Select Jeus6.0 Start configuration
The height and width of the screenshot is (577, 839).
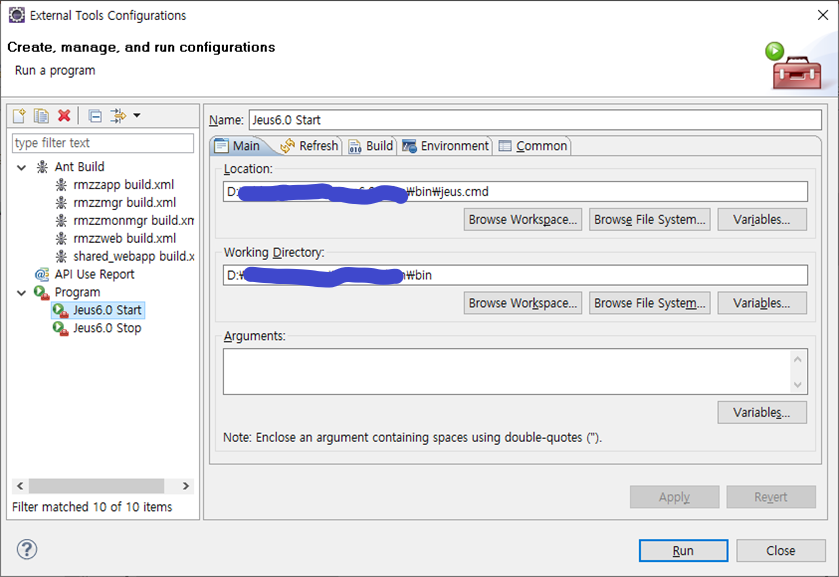[107, 310]
